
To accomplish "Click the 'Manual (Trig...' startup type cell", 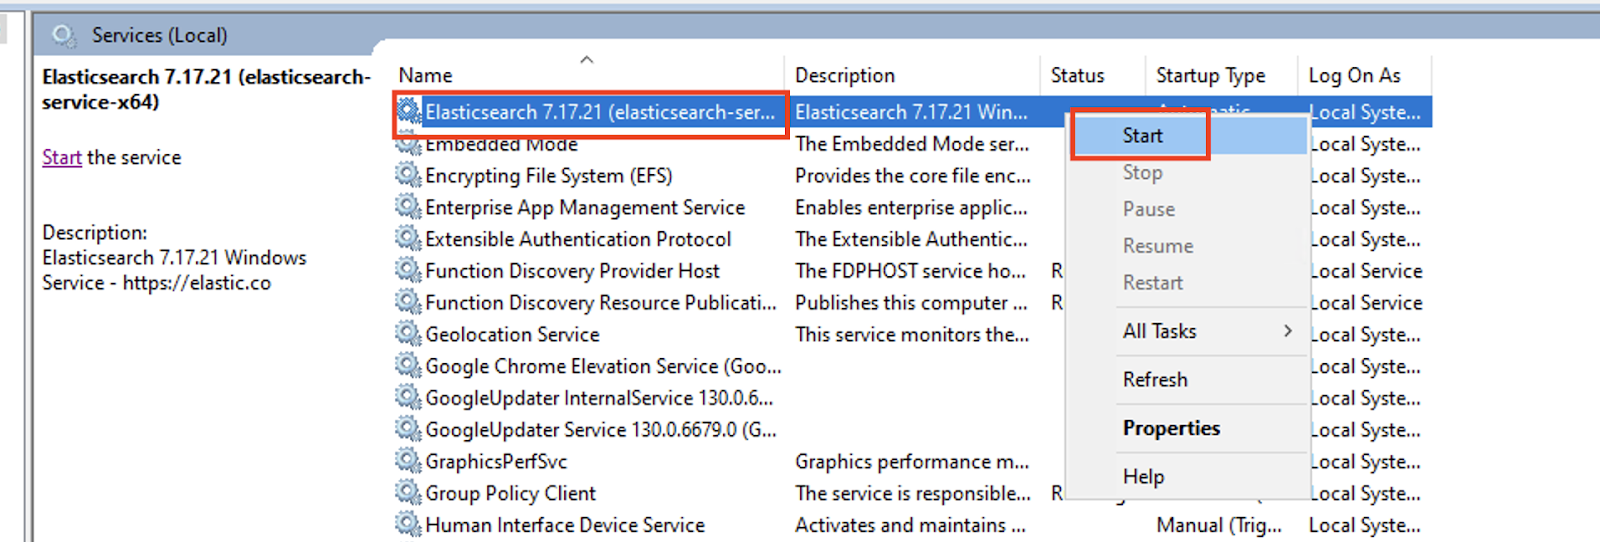I will [1219, 525].
